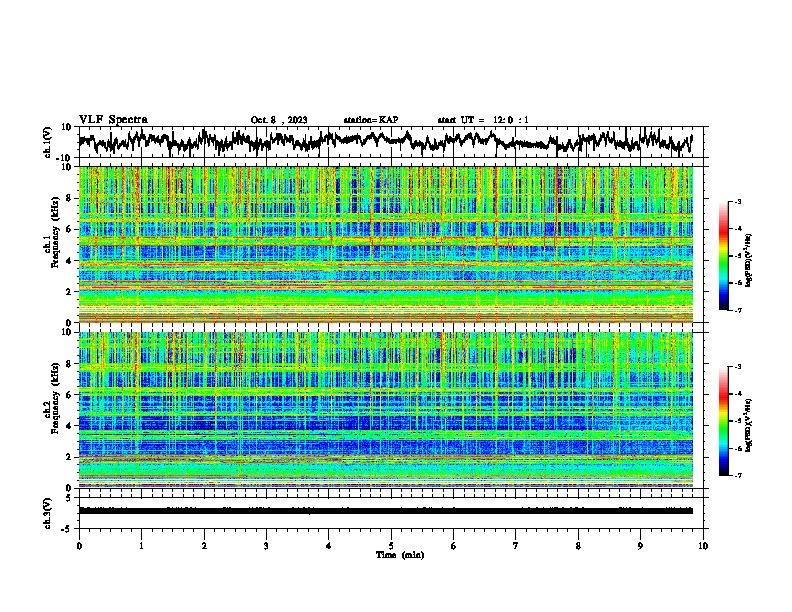Click the "ch.1(V)" axis label of waveform panel
The height and width of the screenshot is (612, 792).
48,142
